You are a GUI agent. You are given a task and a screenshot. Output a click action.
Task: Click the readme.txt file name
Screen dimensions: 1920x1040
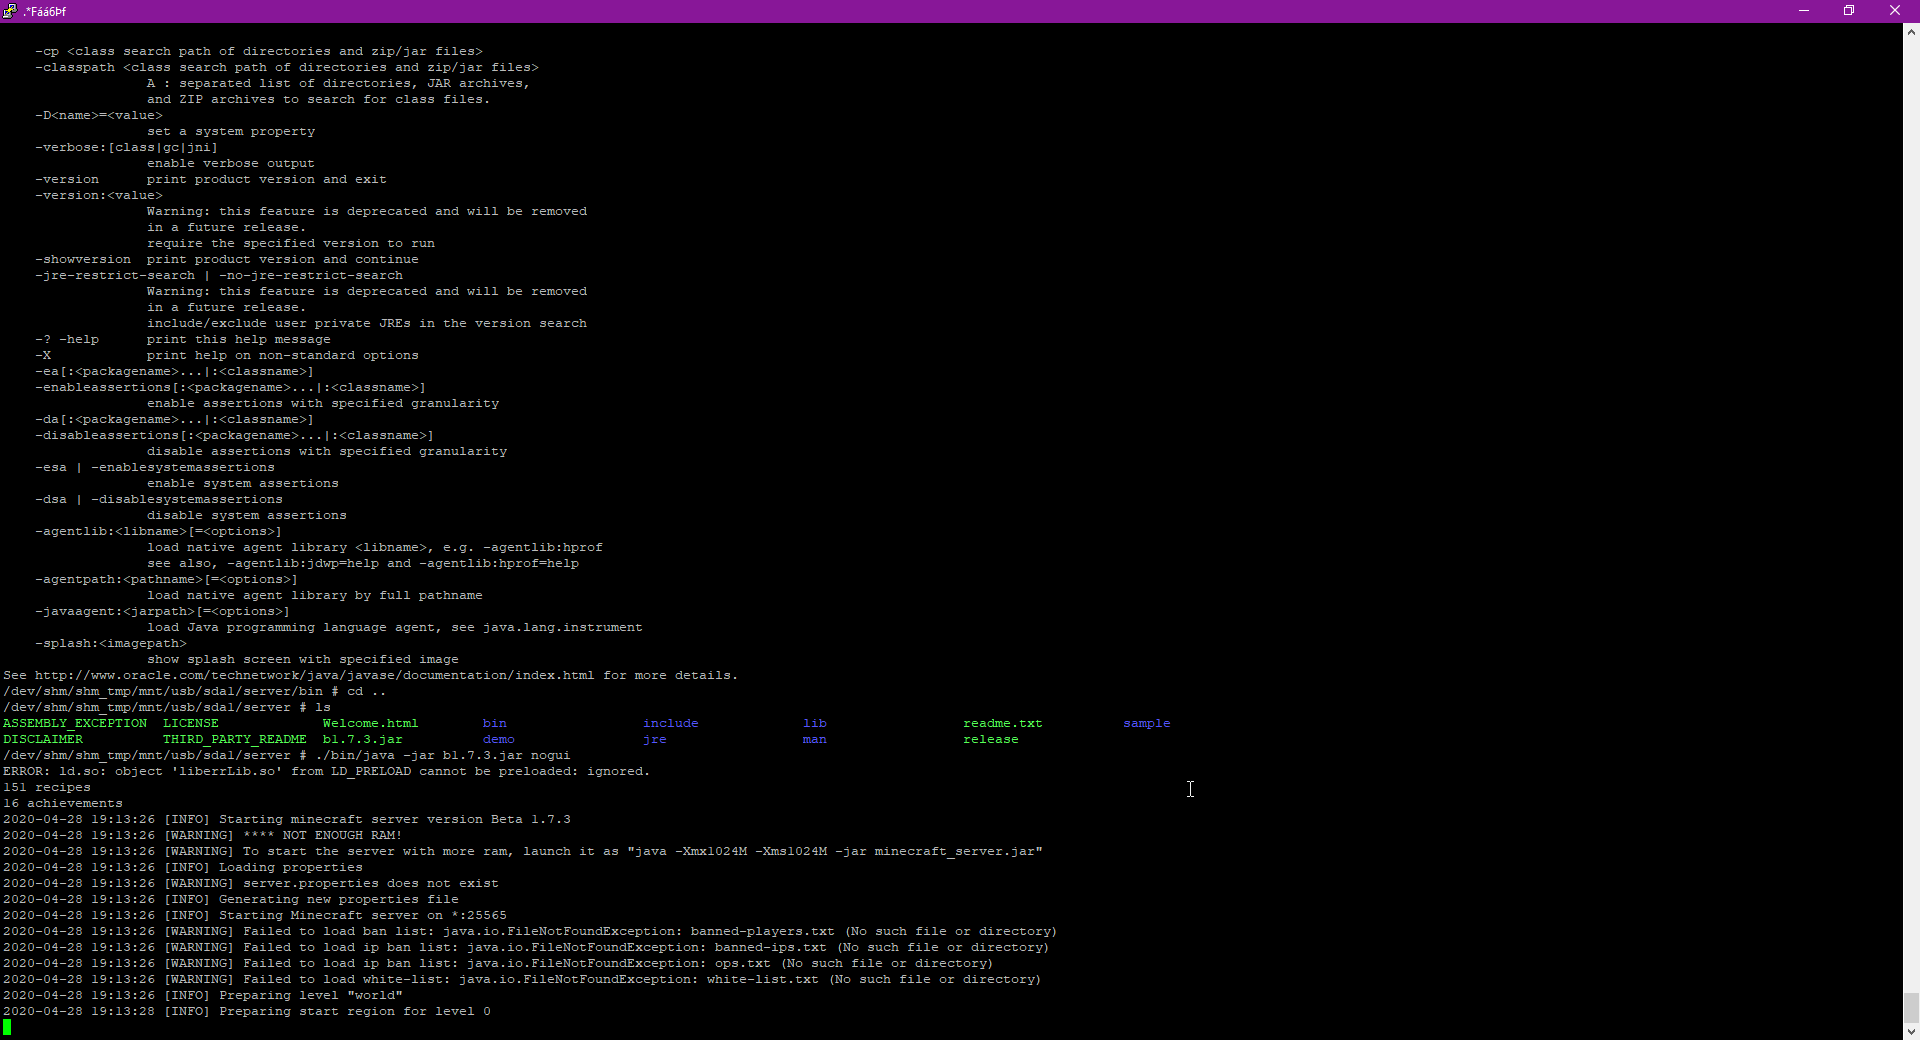click(1003, 723)
